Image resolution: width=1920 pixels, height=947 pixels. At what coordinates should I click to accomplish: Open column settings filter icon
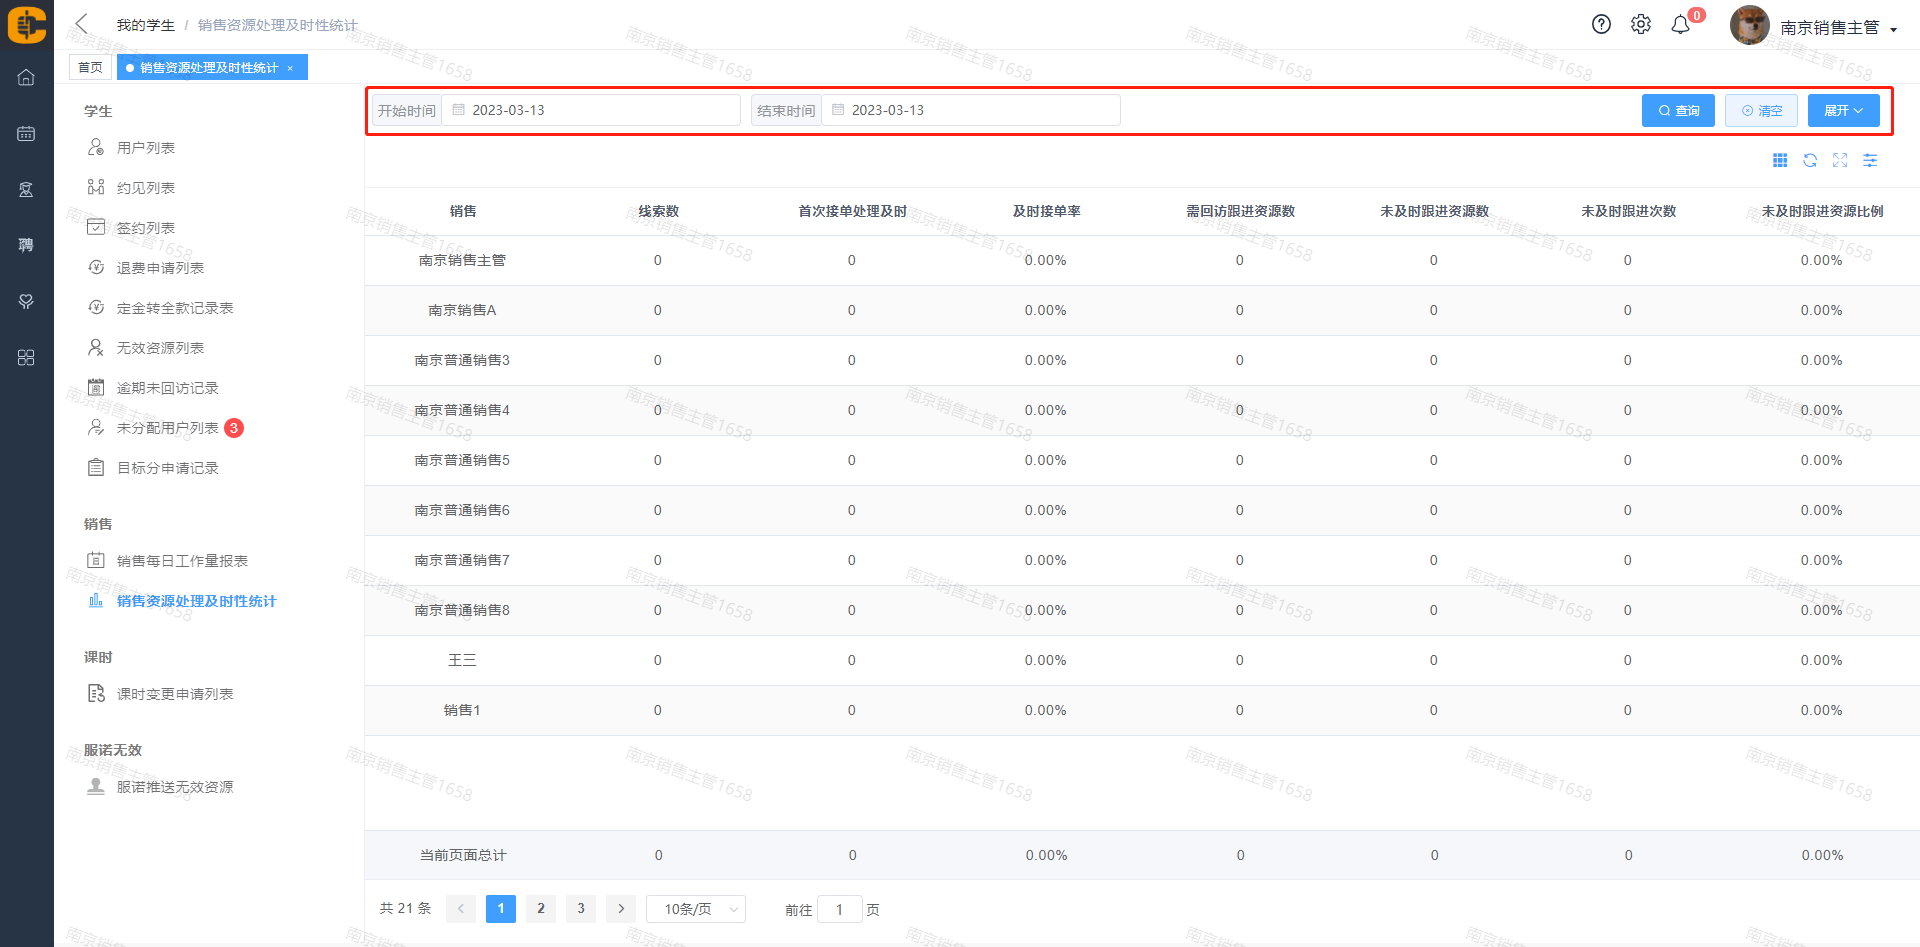pos(1870,160)
